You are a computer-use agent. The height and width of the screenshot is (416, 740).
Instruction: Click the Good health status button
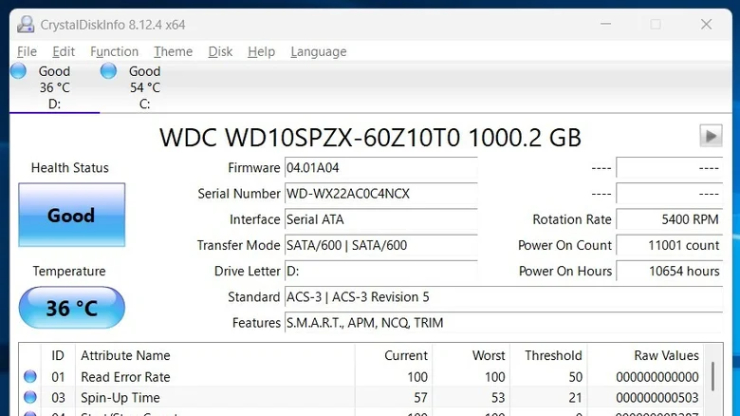(71, 215)
